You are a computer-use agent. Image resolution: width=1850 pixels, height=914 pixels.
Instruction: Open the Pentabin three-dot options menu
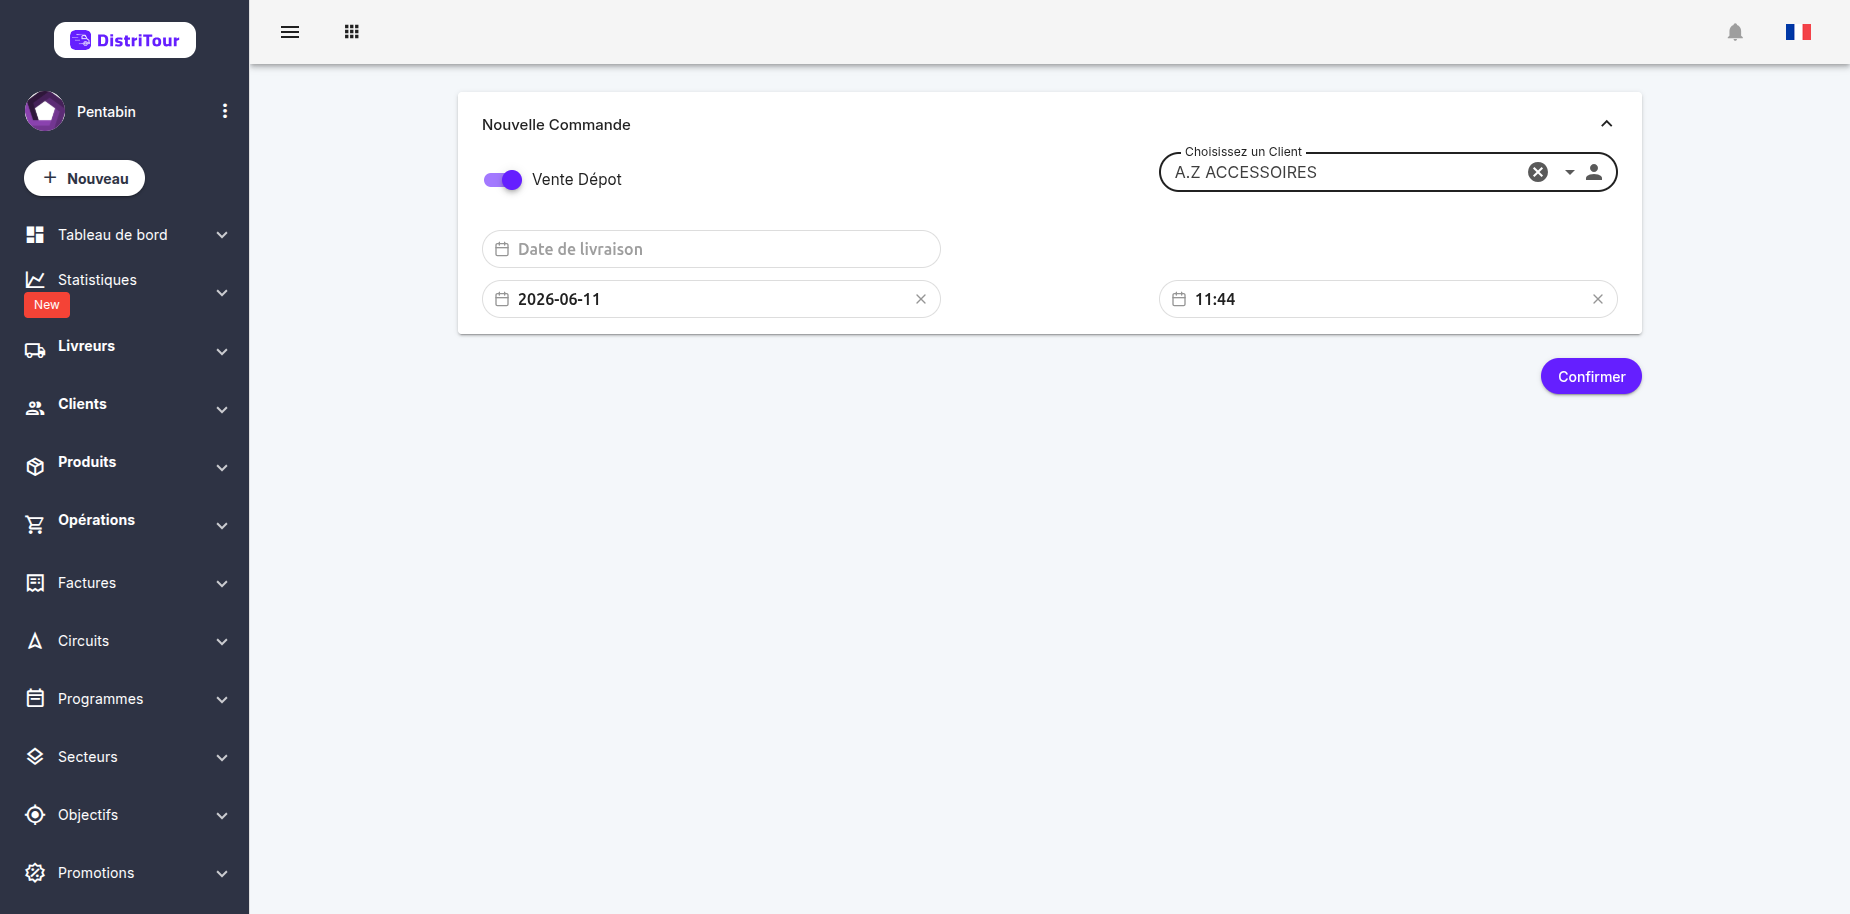point(225,111)
